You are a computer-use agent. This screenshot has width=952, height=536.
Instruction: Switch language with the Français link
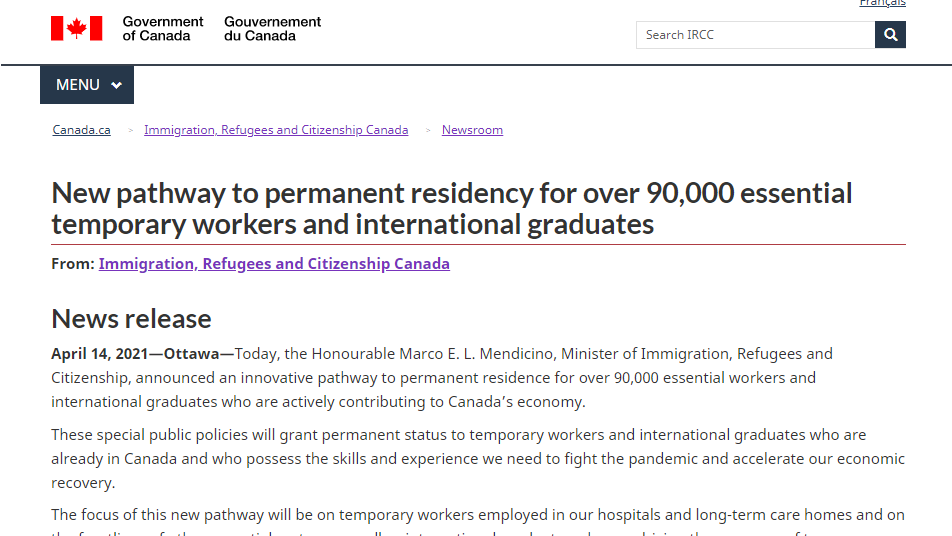click(x=882, y=3)
